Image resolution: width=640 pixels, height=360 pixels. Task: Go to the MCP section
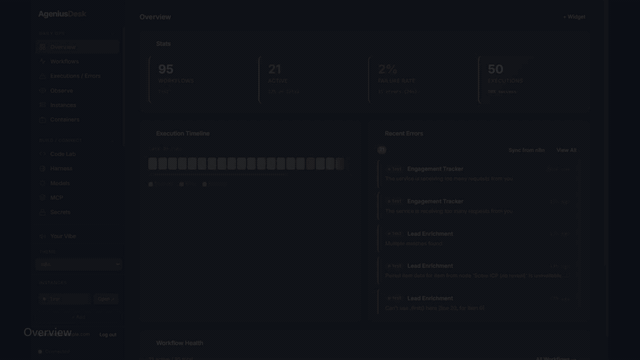[x=78, y=198]
